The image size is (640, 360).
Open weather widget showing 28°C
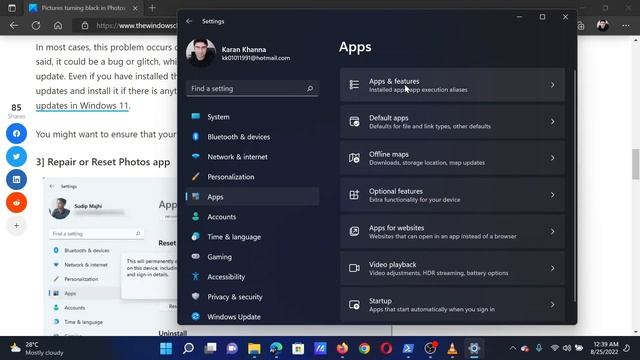[x=37, y=348]
